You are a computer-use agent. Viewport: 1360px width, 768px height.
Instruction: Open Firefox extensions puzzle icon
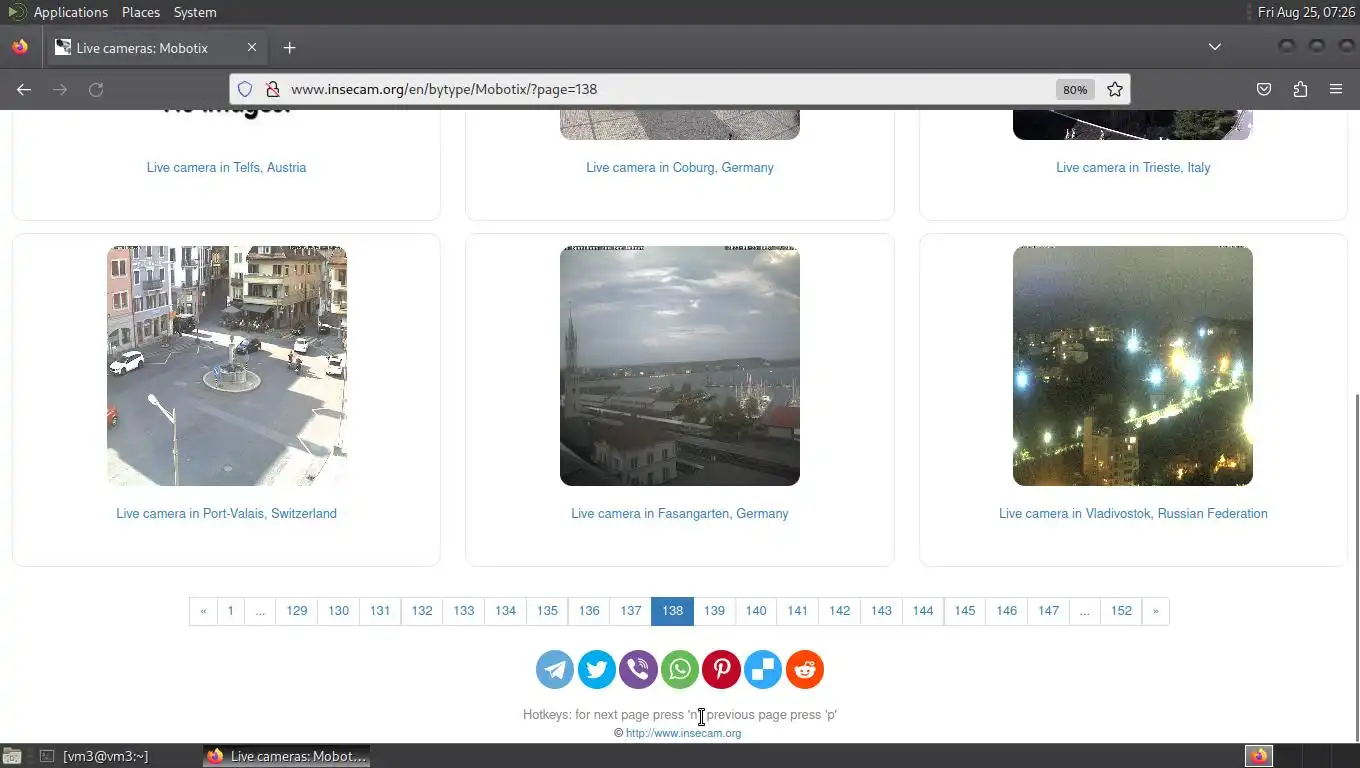(1300, 89)
